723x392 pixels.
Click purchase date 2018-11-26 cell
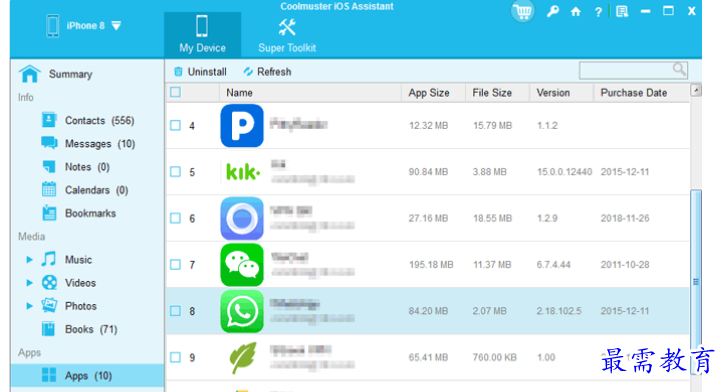click(x=625, y=218)
